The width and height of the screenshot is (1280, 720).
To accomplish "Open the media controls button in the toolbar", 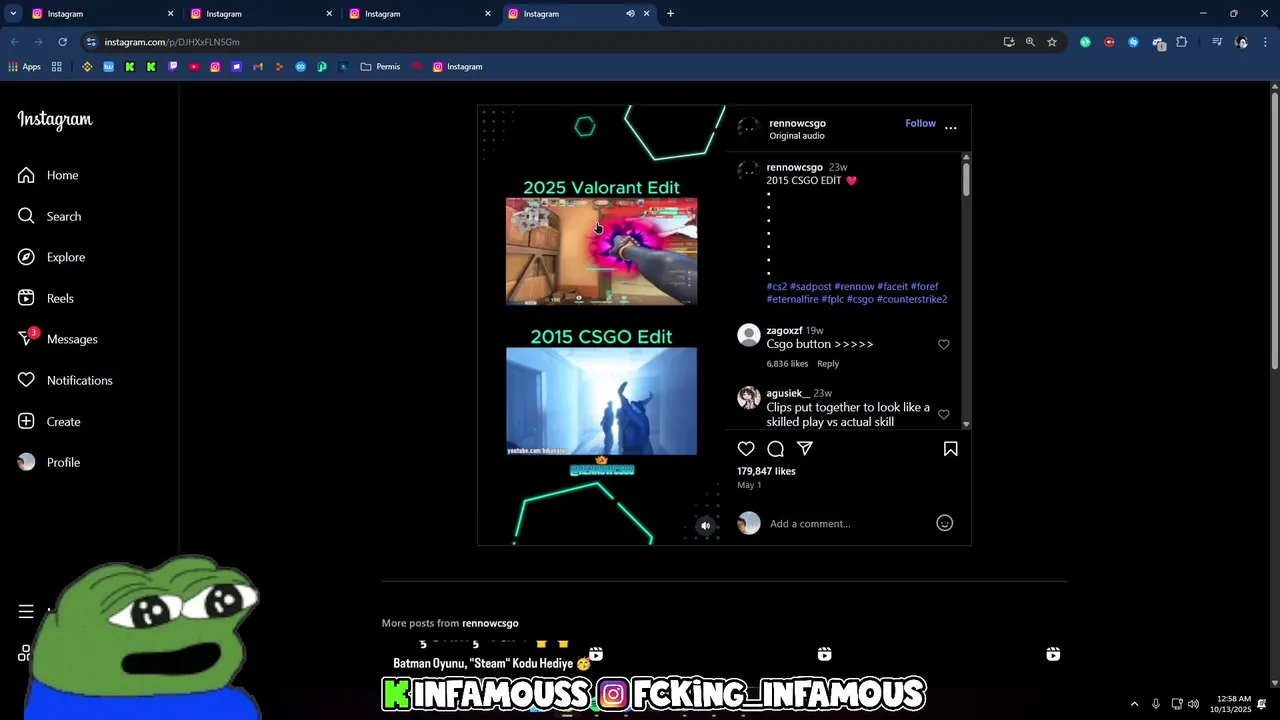I will pyautogui.click(x=1217, y=42).
